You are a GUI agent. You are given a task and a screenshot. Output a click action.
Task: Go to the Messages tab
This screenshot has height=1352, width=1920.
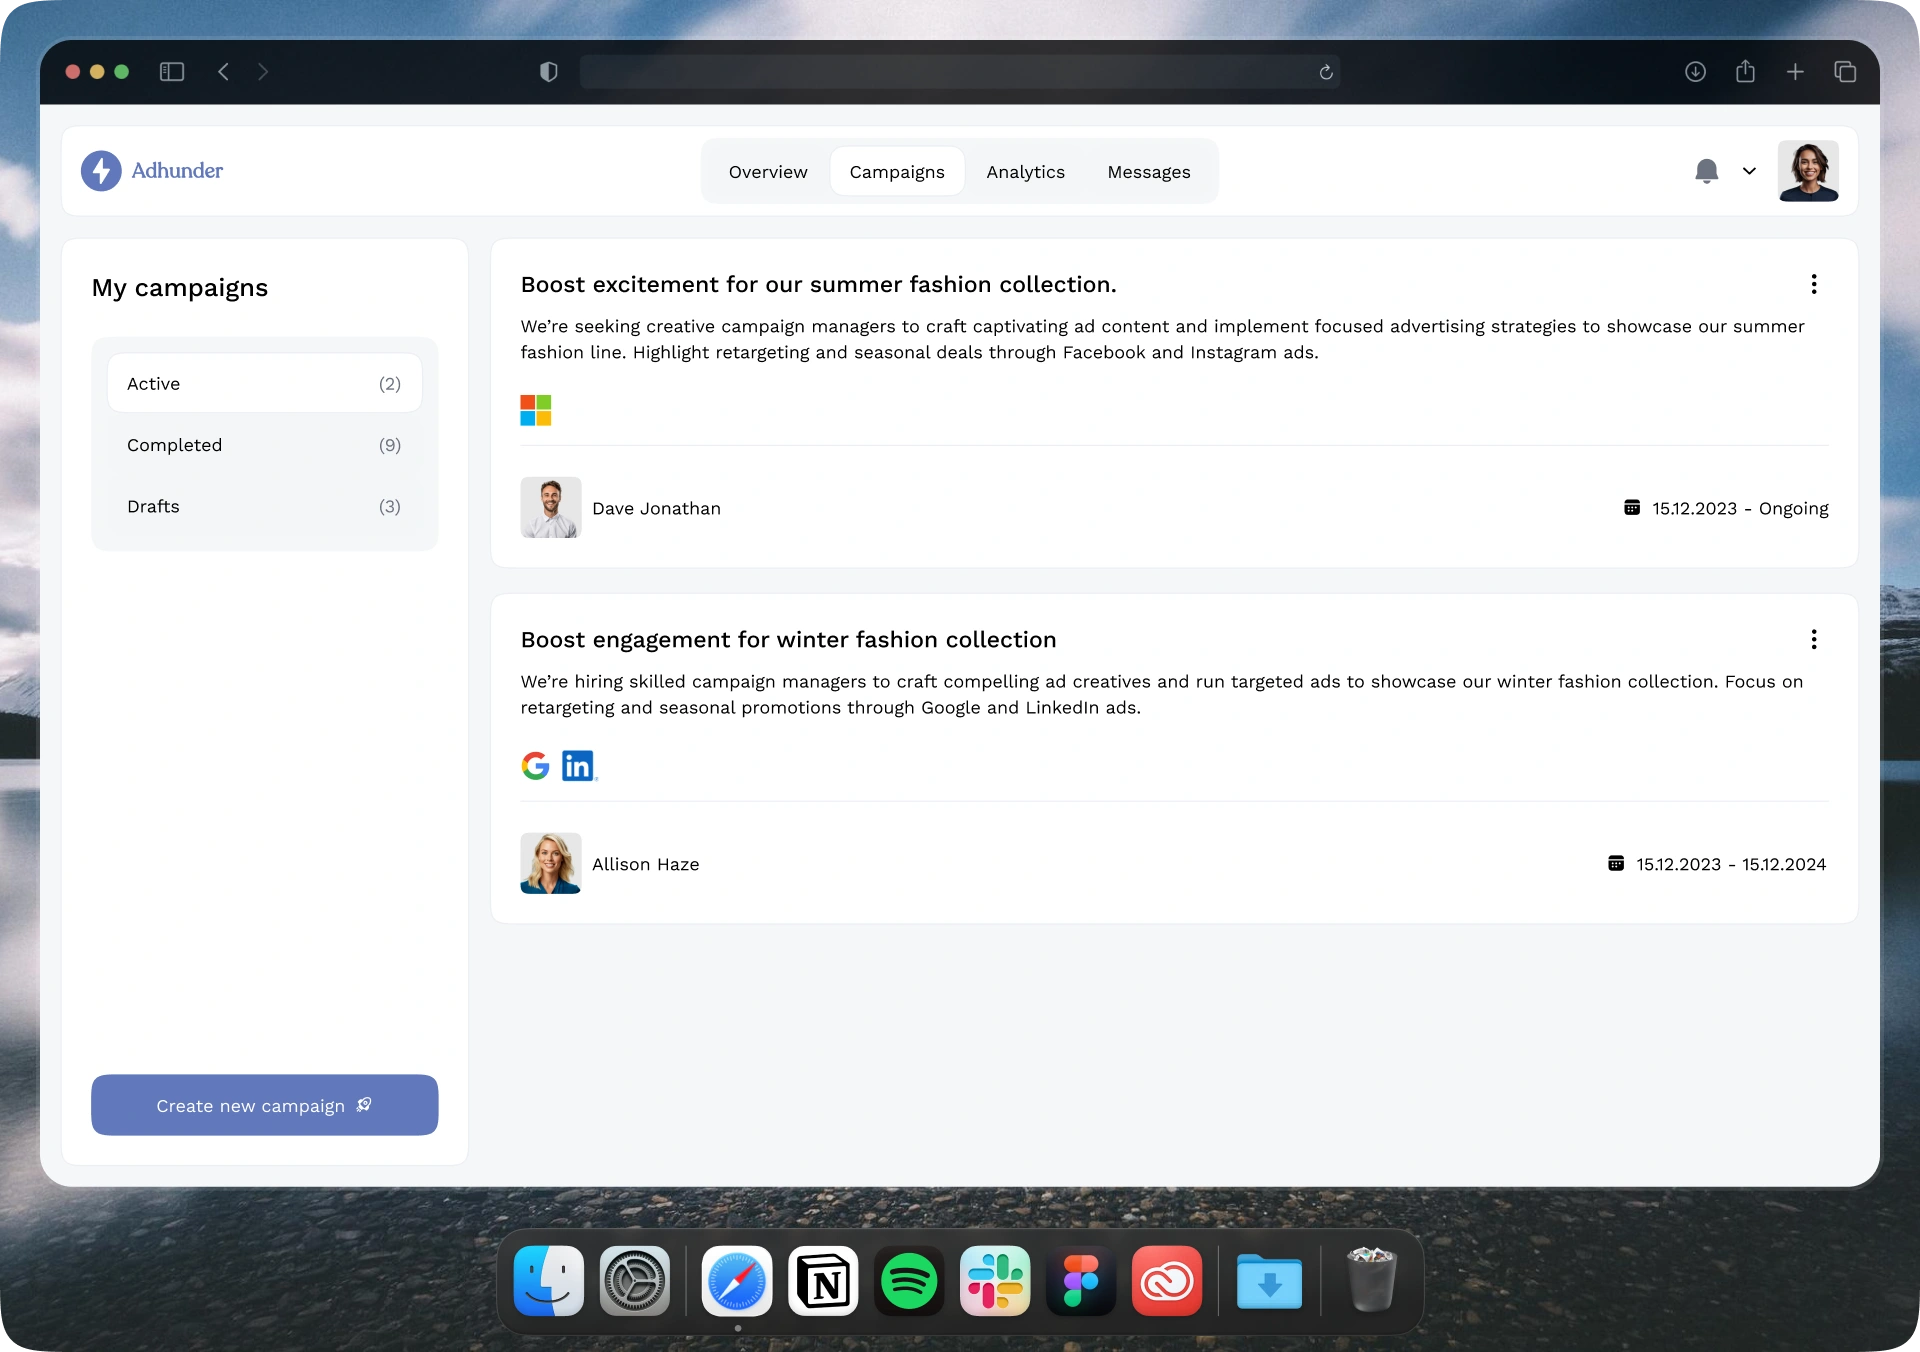coord(1148,172)
